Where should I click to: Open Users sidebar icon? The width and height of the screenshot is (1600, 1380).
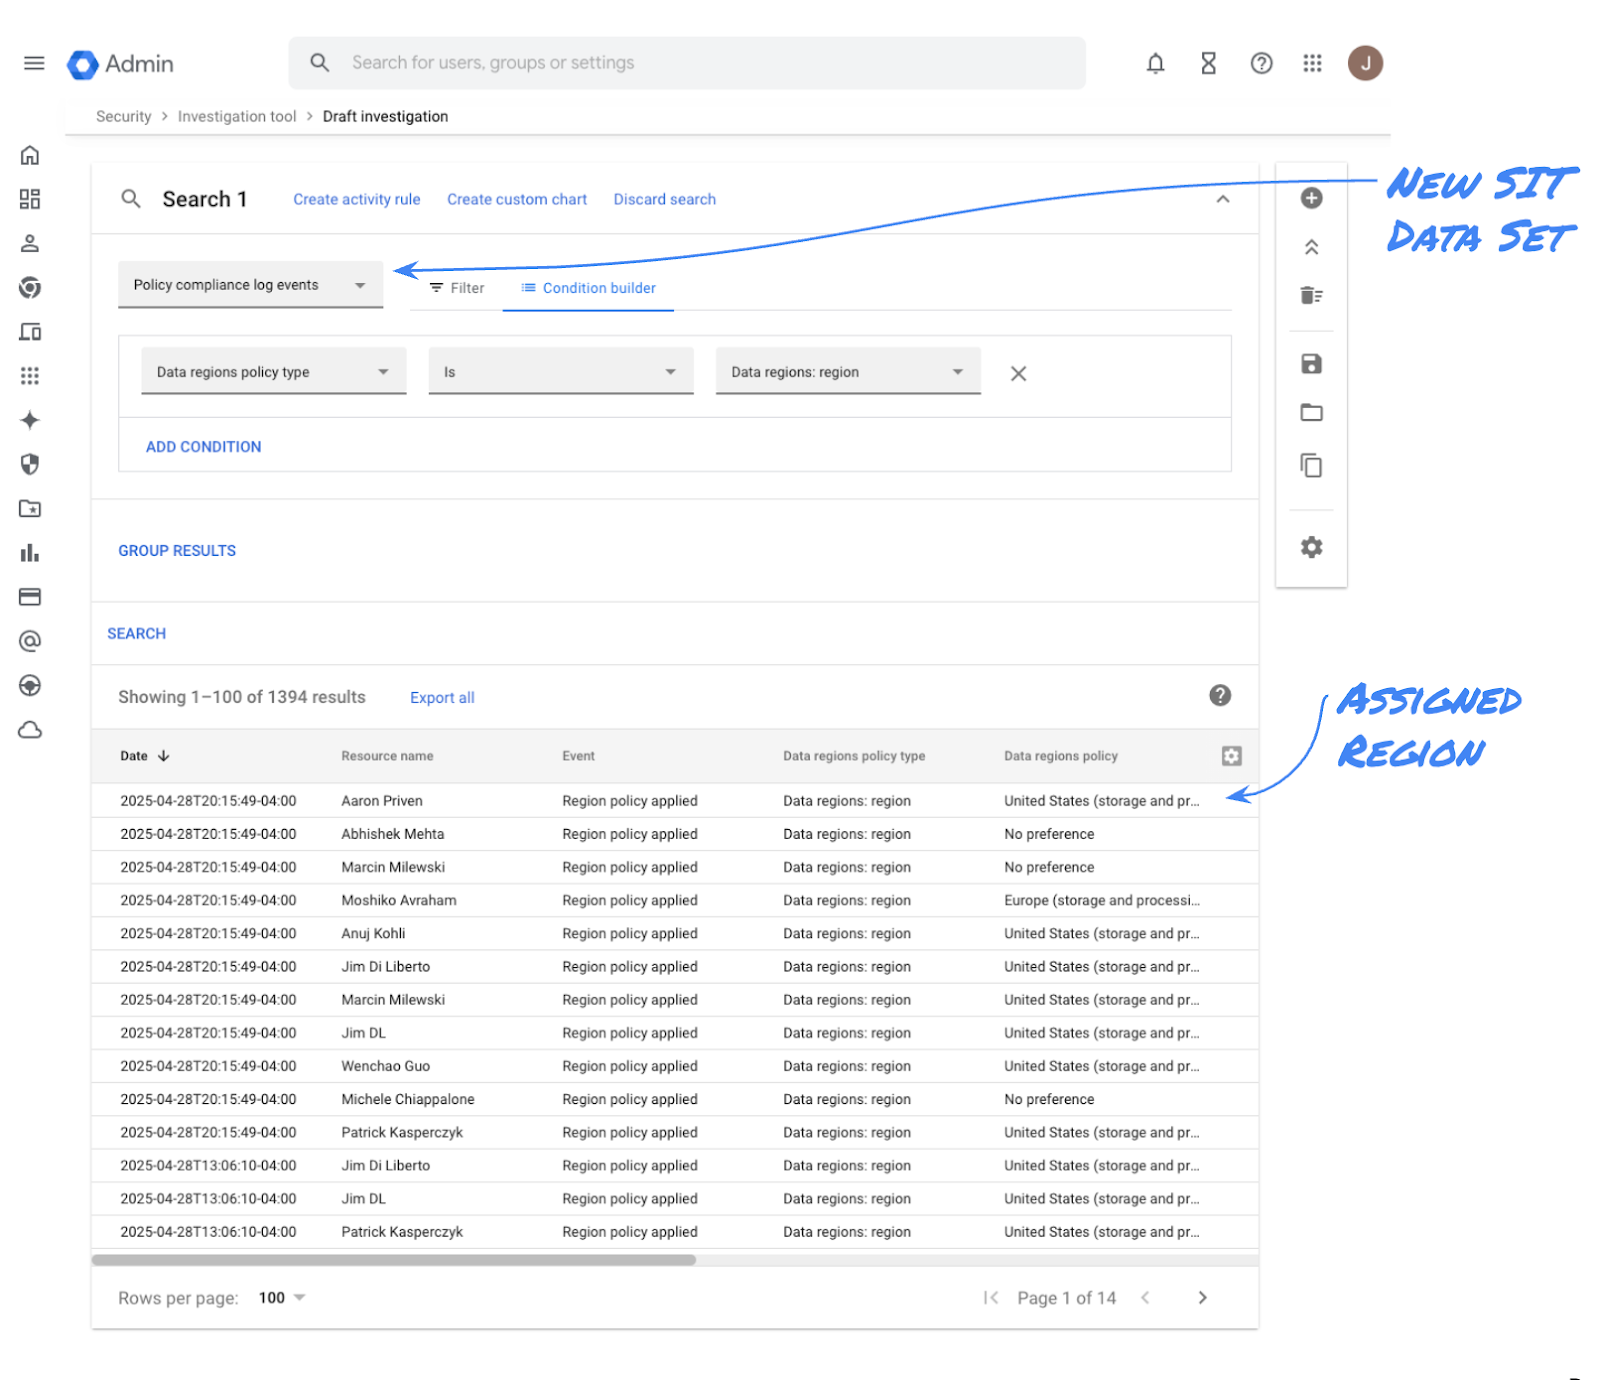pyautogui.click(x=30, y=243)
